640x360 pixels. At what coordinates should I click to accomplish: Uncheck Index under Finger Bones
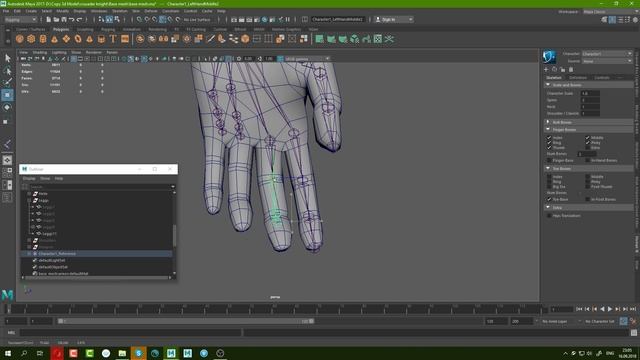pyautogui.click(x=549, y=138)
